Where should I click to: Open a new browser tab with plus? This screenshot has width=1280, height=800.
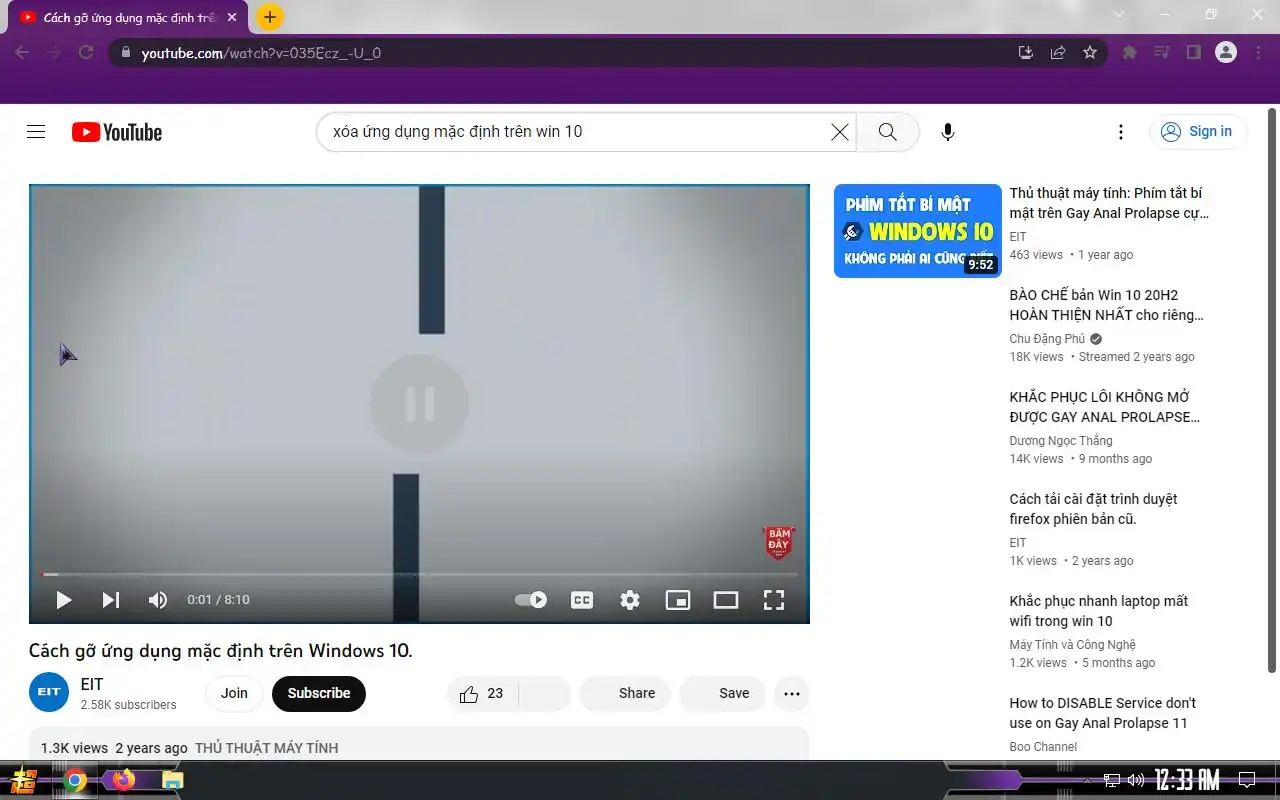270,17
